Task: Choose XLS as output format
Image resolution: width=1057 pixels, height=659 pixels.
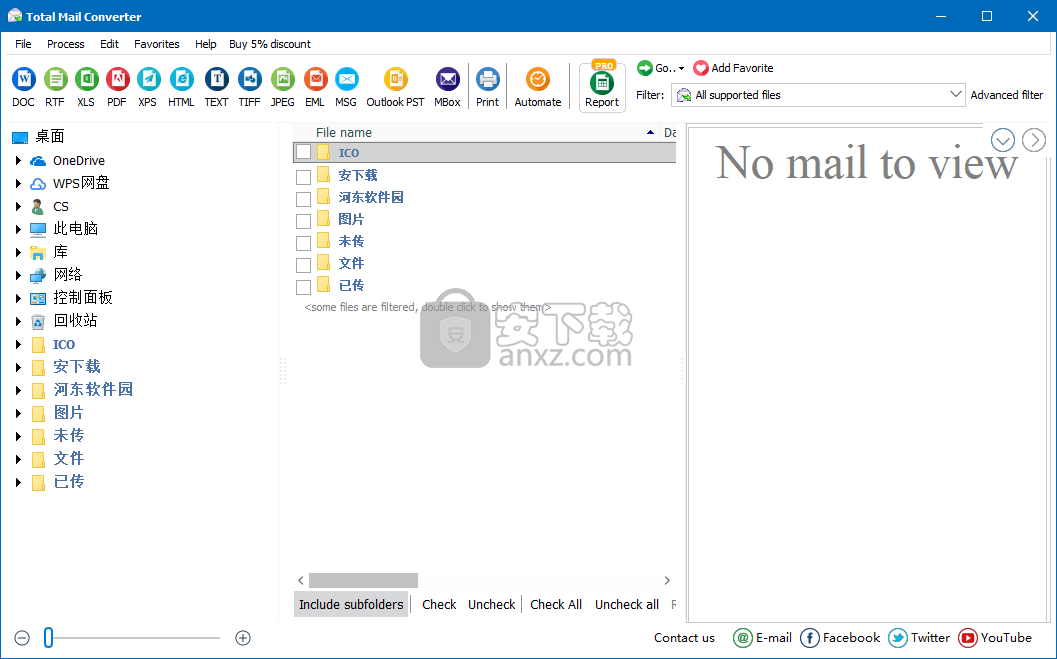Action: pyautogui.click(x=86, y=87)
